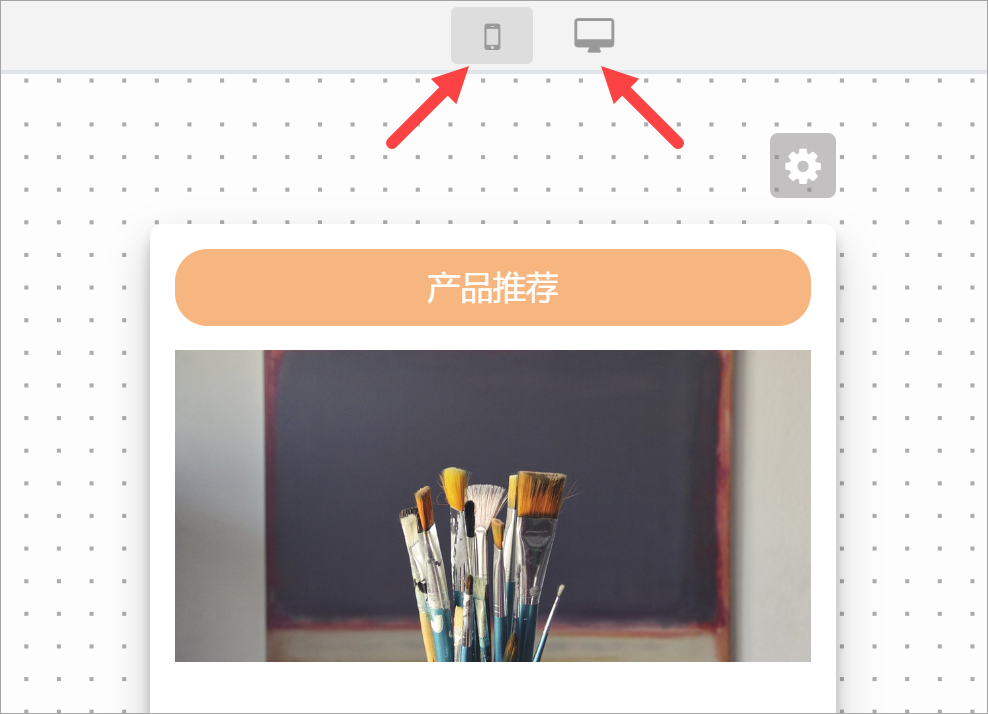The image size is (988, 714).
Task: Click the red arrow pointing to phone icon
Action: 428,106
